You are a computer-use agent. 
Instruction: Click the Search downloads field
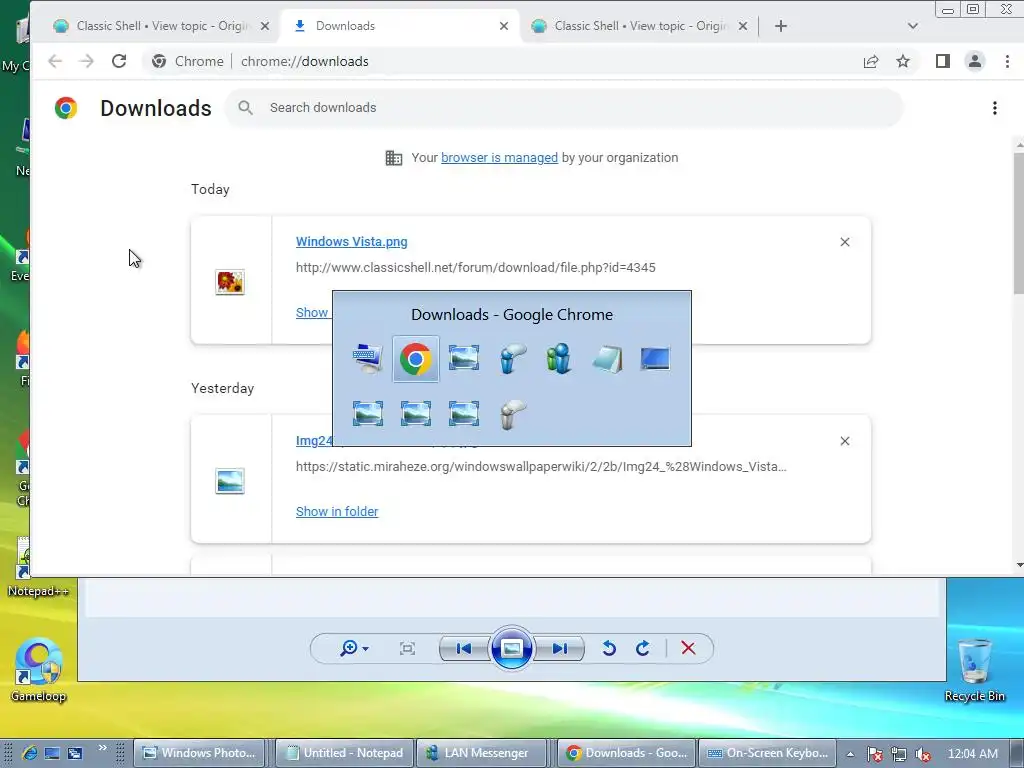tap(564, 108)
